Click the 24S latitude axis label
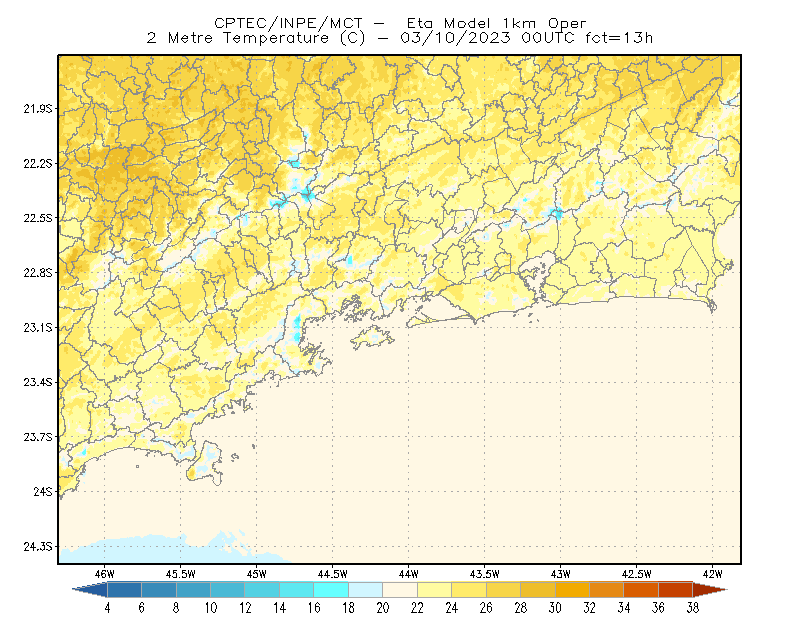 (43, 491)
